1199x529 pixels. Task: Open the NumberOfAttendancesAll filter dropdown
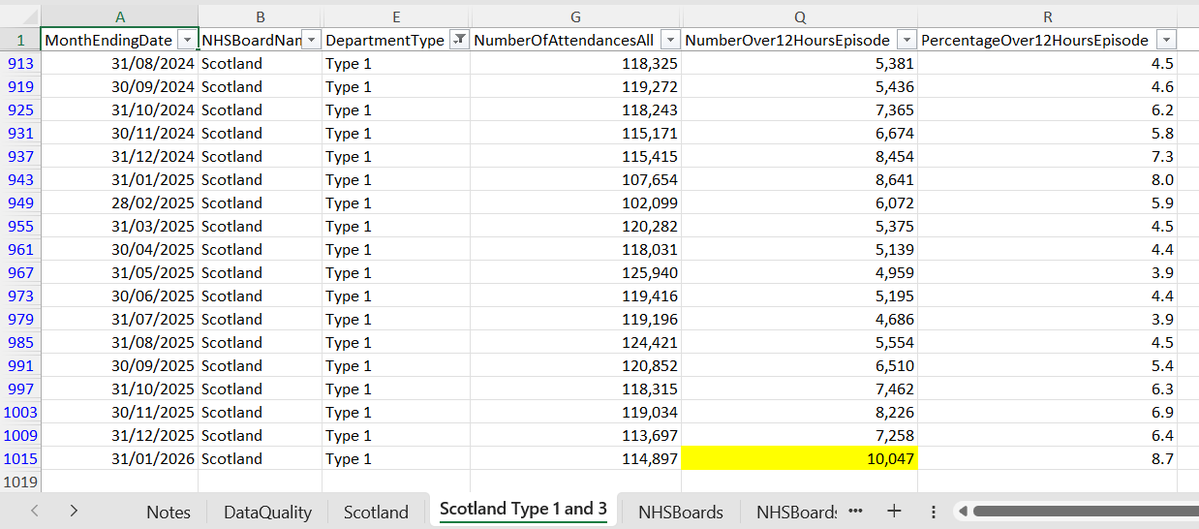click(670, 41)
